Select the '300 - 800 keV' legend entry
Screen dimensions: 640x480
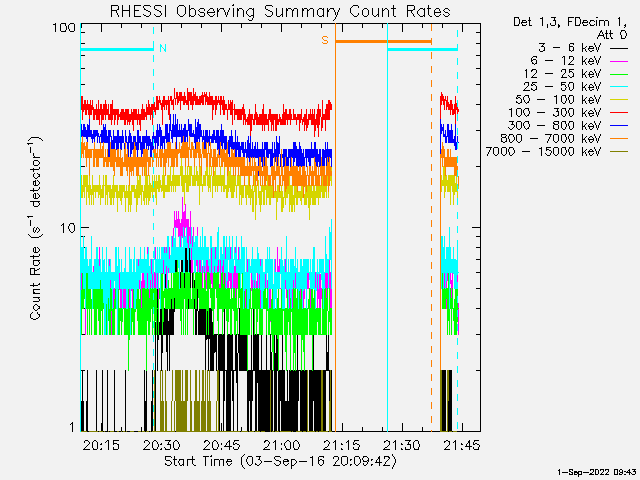(x=555, y=126)
